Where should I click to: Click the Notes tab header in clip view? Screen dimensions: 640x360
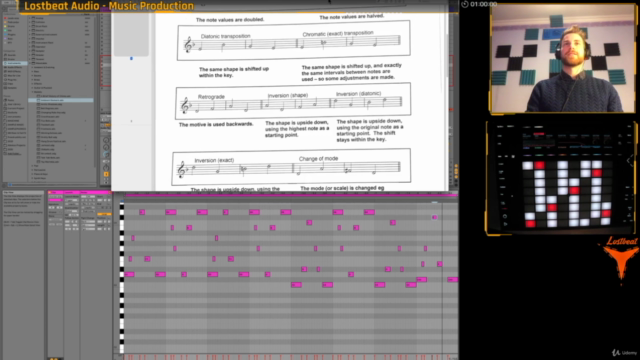84,193
